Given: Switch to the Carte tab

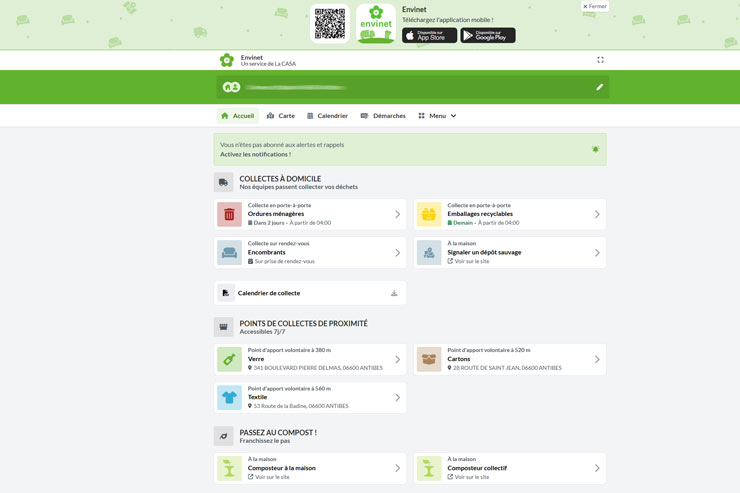Looking at the screenshot, I should point(281,116).
